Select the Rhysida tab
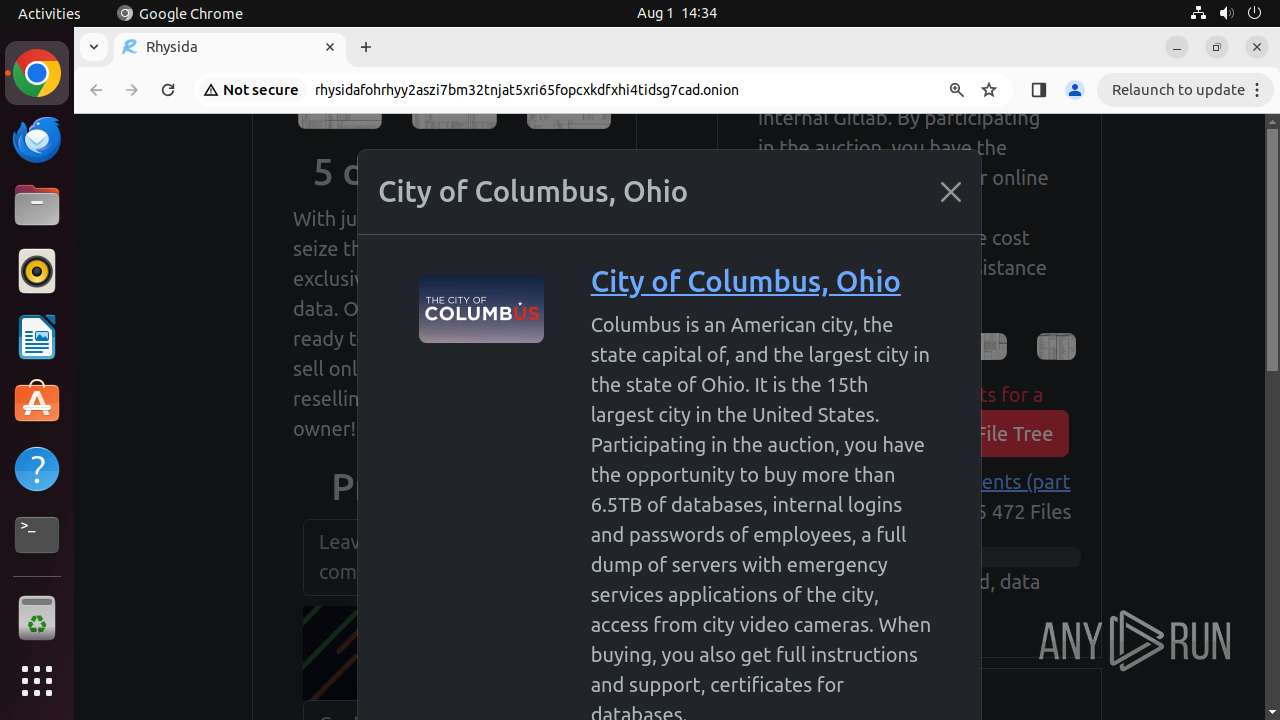This screenshot has width=1280, height=720. click(x=228, y=47)
